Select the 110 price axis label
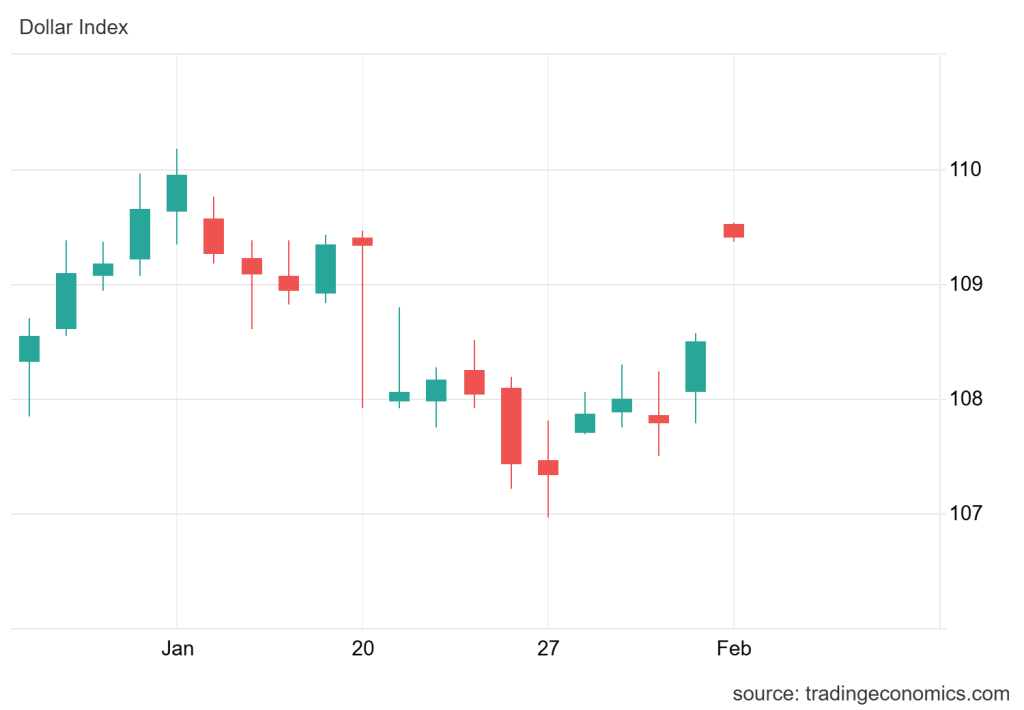This screenshot has height=710, width=1024. tap(967, 169)
